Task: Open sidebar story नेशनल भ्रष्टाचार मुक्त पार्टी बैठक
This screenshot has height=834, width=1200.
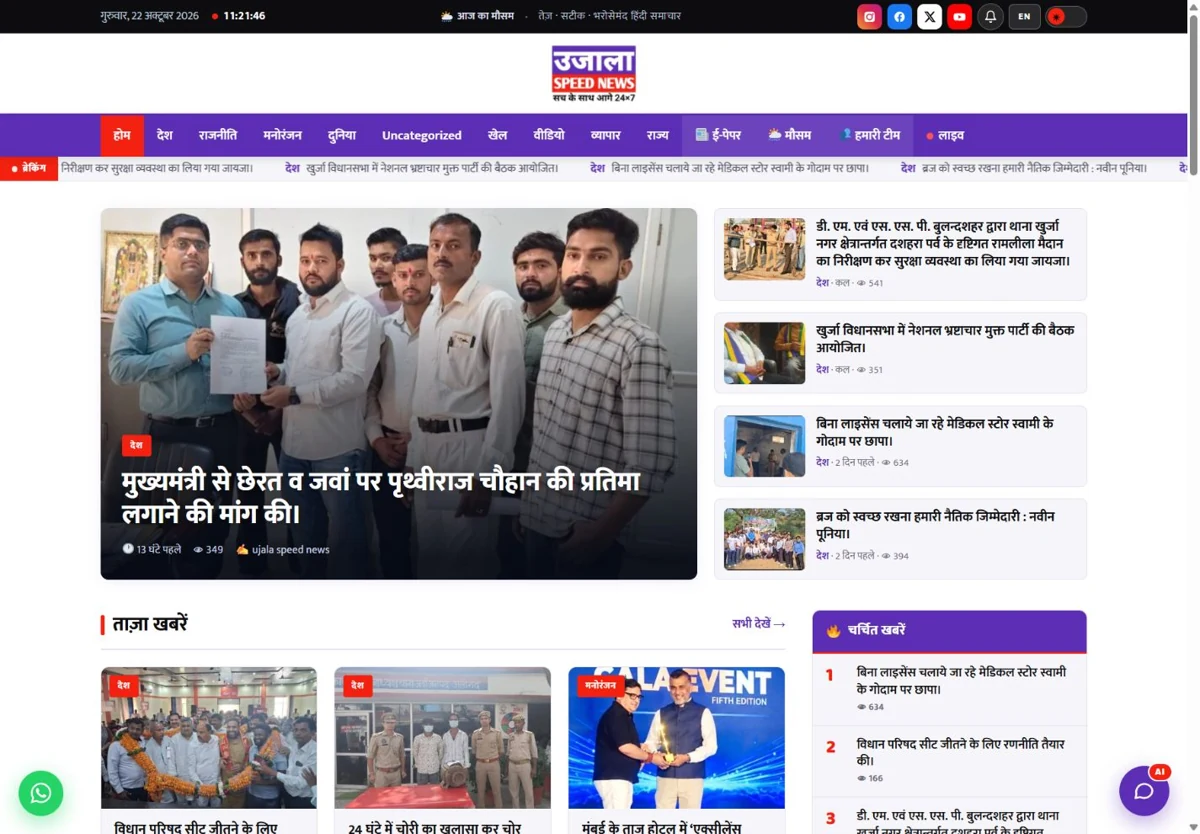Action: pos(945,339)
